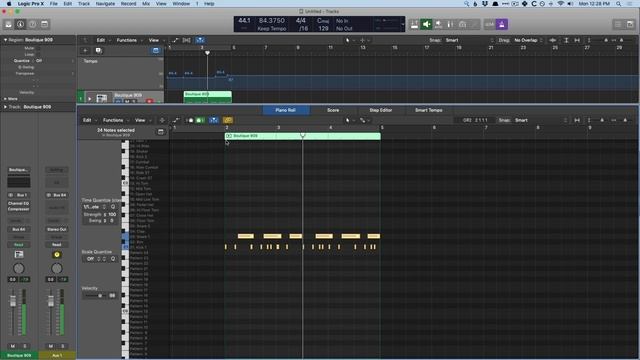Solo the Boutique 909 channel strip

24,346
